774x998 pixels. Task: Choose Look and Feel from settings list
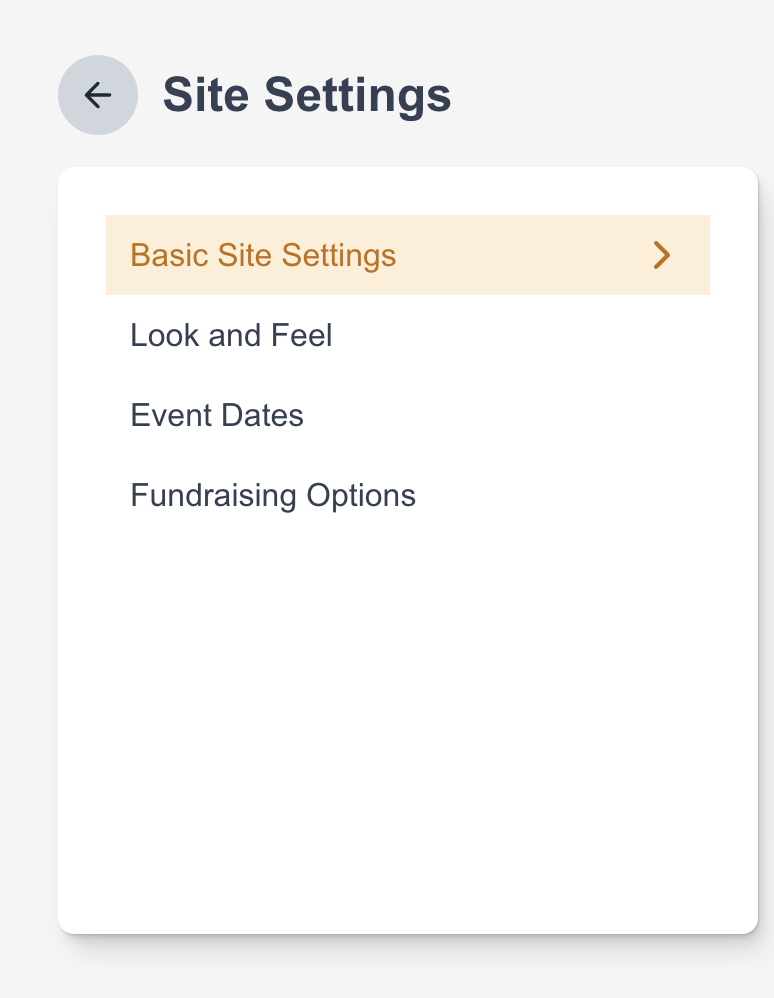pyautogui.click(x=231, y=335)
